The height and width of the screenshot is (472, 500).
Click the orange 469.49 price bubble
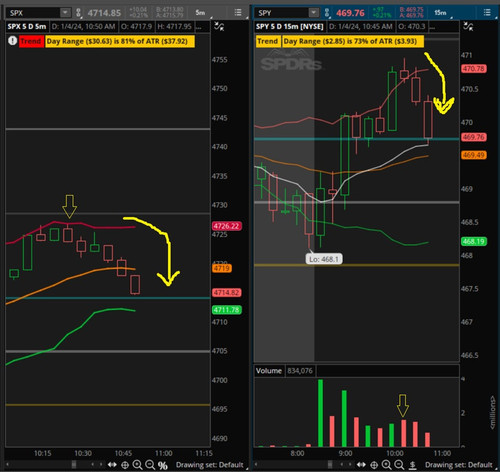[x=474, y=155]
